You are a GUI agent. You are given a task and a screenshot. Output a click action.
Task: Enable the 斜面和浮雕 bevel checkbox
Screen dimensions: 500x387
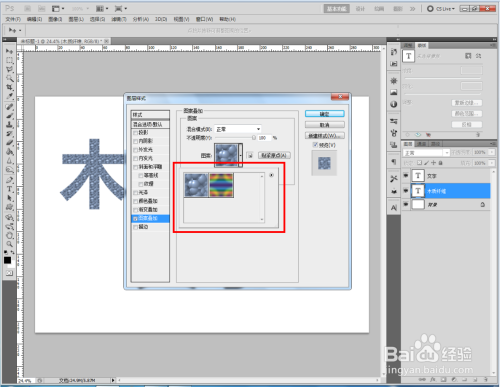tap(136, 167)
